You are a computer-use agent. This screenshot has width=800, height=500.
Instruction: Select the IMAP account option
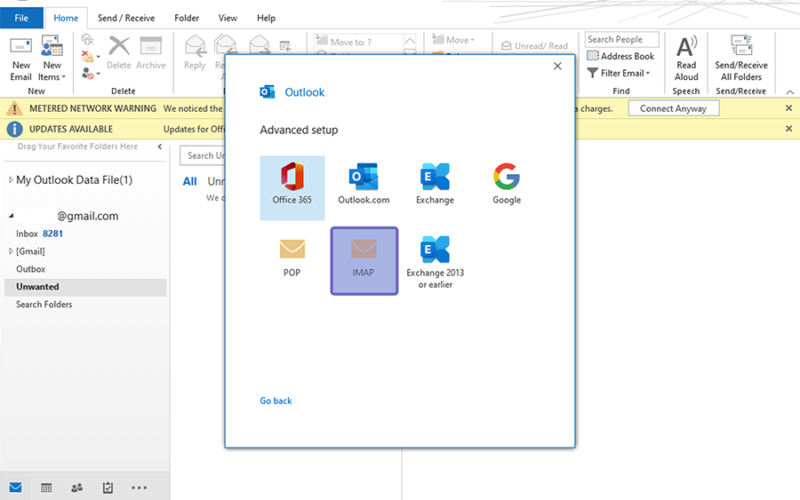pos(364,261)
